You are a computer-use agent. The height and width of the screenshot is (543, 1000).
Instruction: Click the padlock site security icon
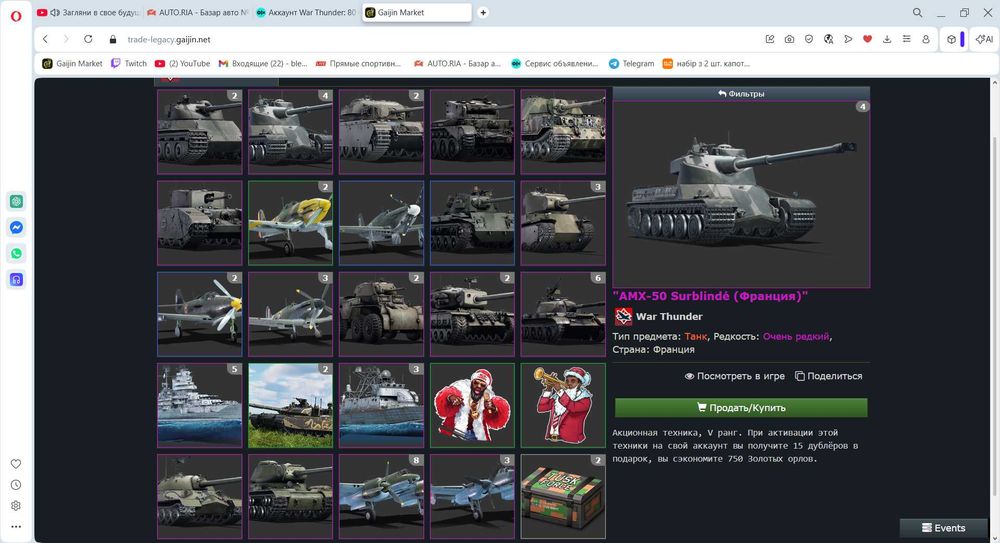tap(113, 40)
